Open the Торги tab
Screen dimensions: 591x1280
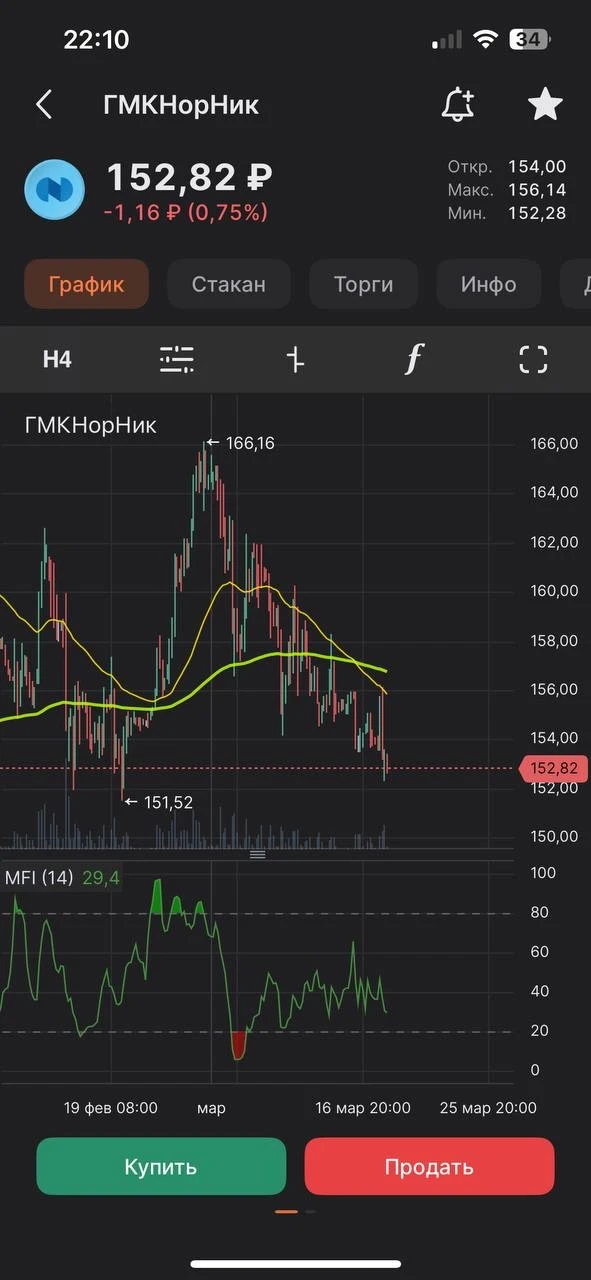click(x=364, y=284)
